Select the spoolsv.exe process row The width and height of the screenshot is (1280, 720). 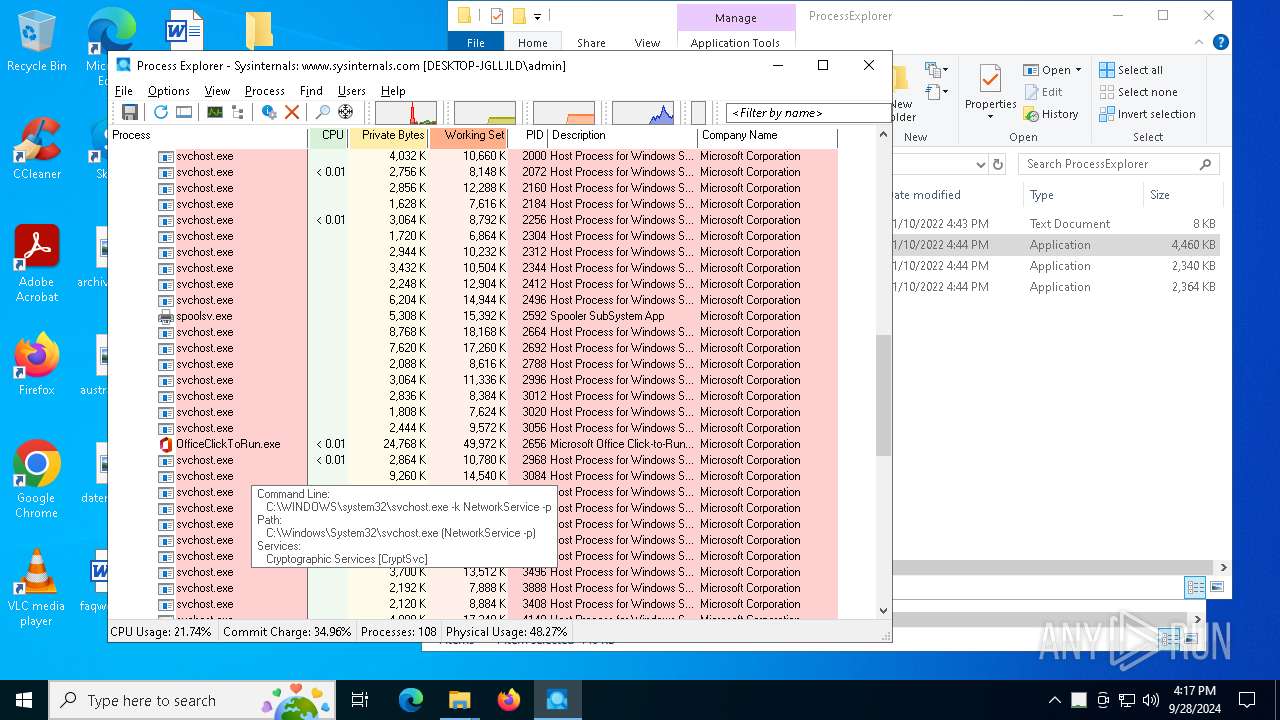pyautogui.click(x=473, y=316)
